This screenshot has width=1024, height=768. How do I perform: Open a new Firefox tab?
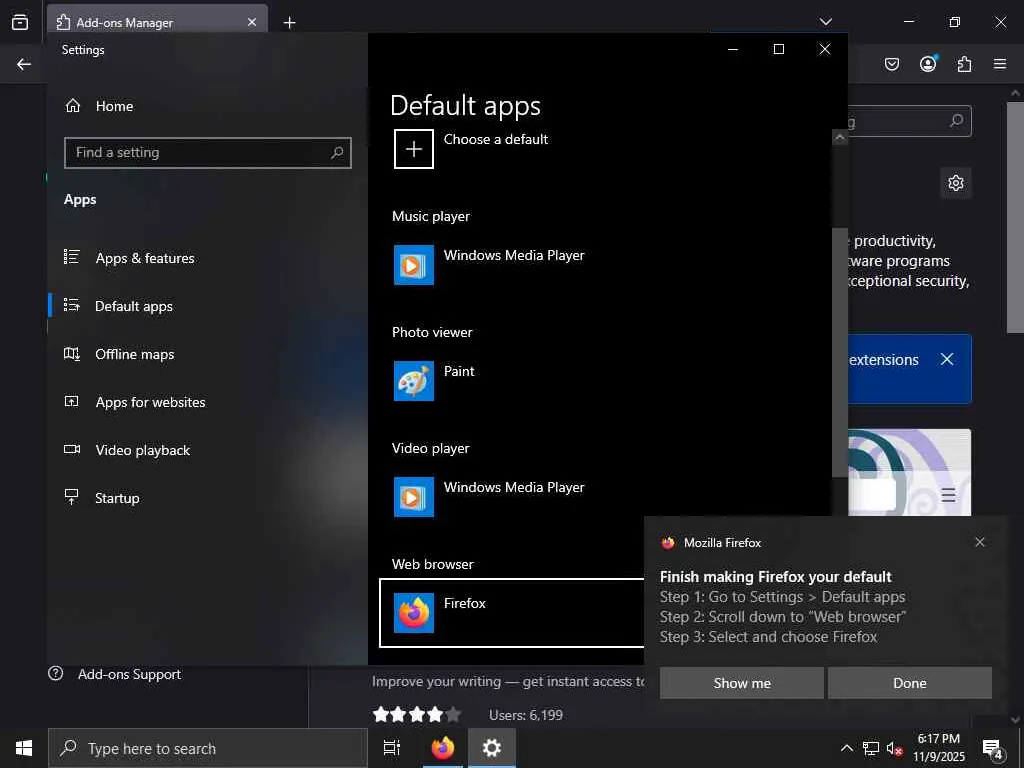tap(289, 23)
